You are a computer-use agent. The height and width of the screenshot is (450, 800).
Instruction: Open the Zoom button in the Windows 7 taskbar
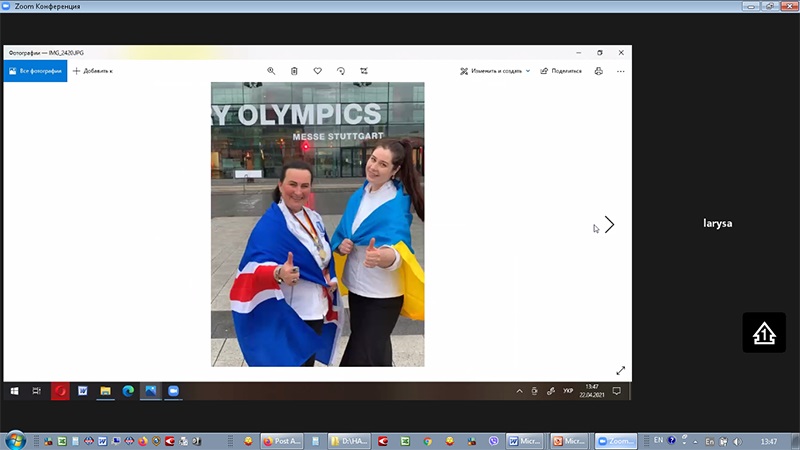pyautogui.click(x=616, y=441)
